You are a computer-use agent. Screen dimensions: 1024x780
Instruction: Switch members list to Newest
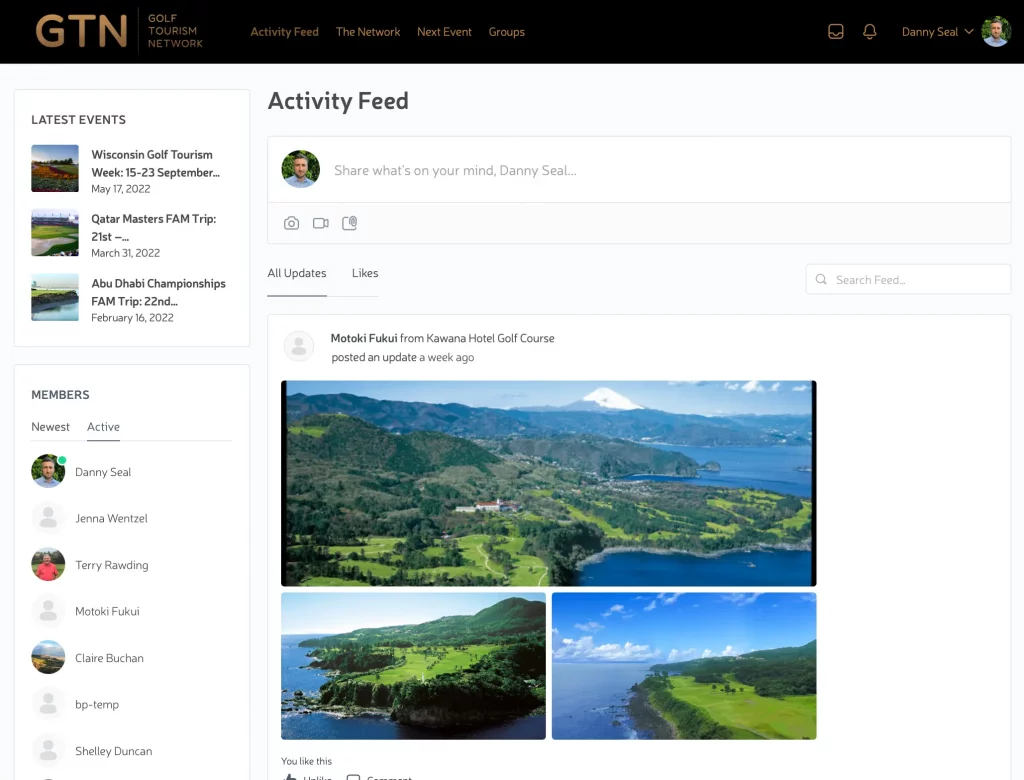[50, 427]
